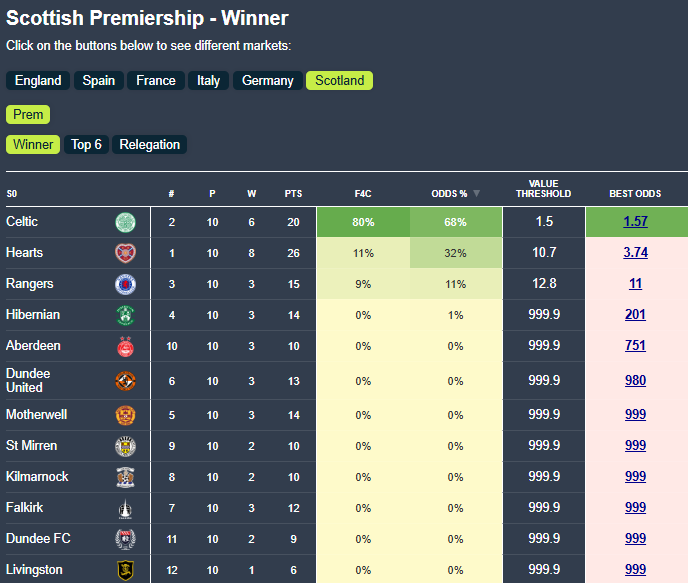Select the England league tab

tap(38, 81)
